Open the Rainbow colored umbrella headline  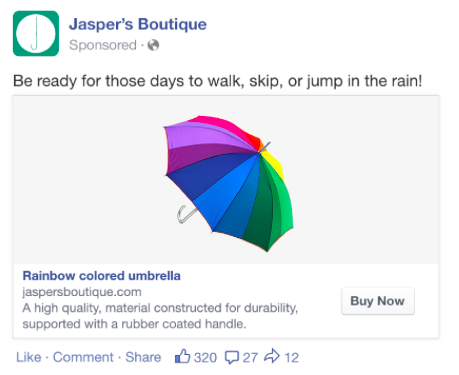(101, 276)
